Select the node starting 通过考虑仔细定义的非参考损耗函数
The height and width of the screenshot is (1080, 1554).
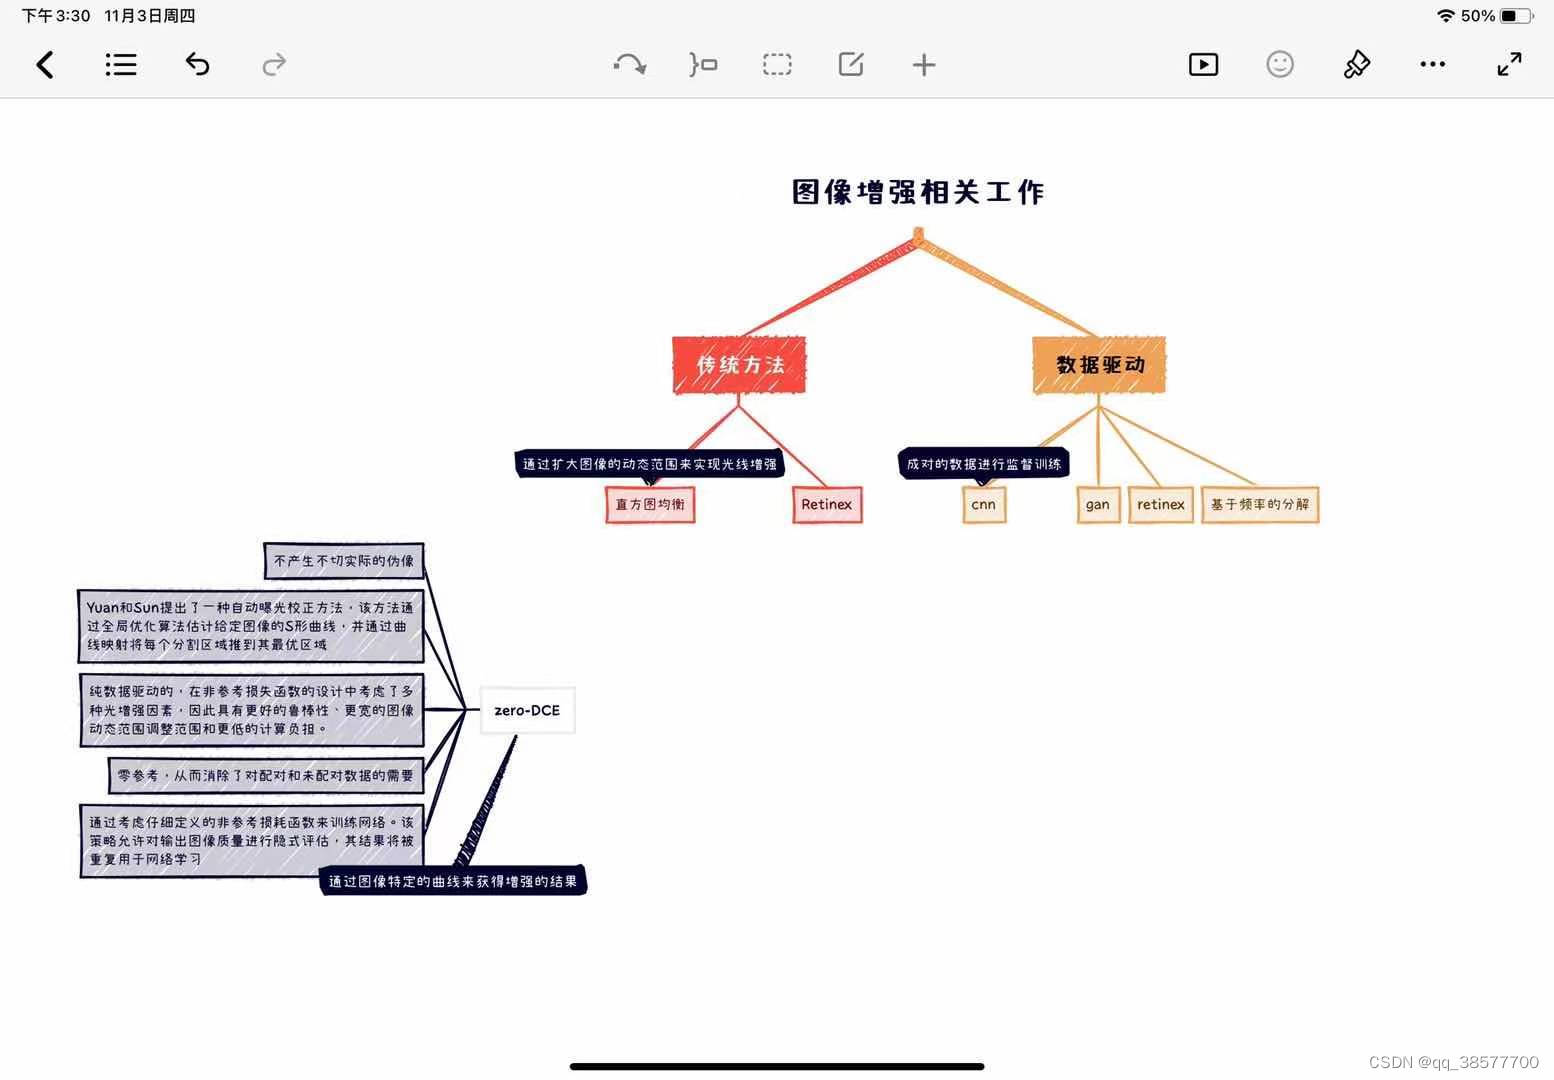coord(252,841)
